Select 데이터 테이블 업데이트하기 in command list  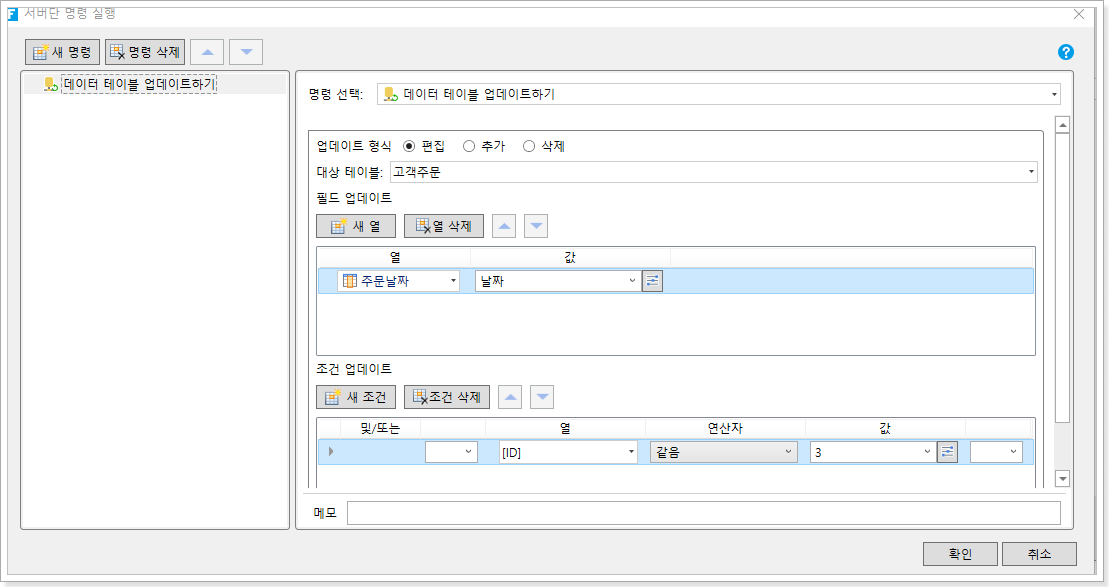[x=139, y=85]
